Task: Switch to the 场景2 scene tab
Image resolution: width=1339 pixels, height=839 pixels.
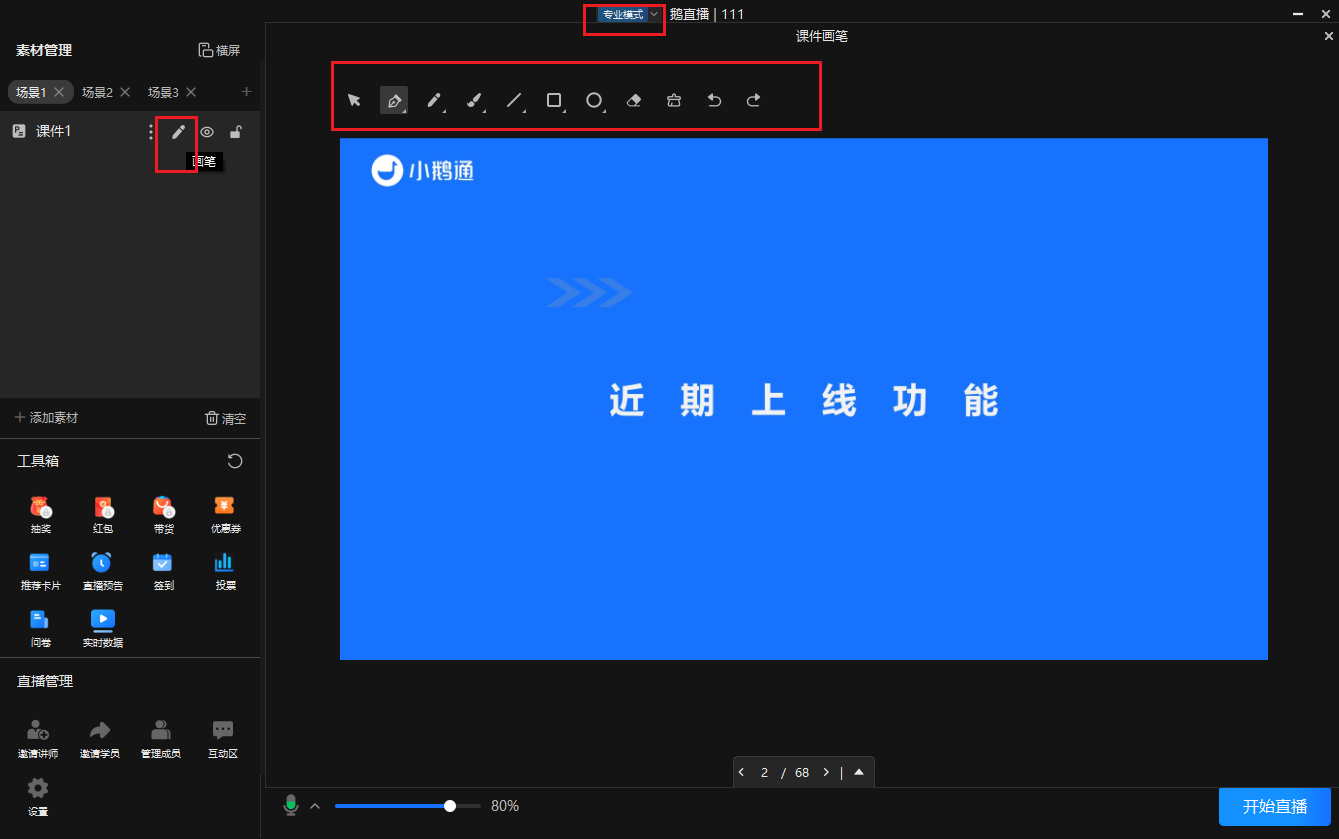Action: click(x=97, y=91)
